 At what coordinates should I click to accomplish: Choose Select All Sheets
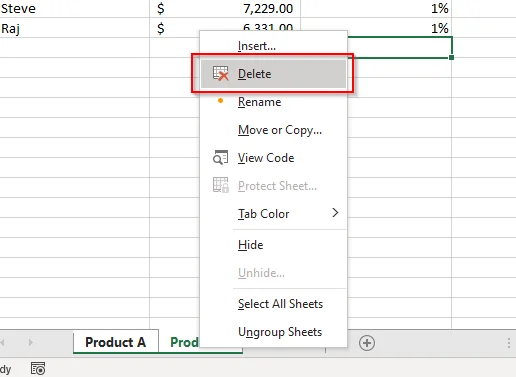pyautogui.click(x=273, y=304)
